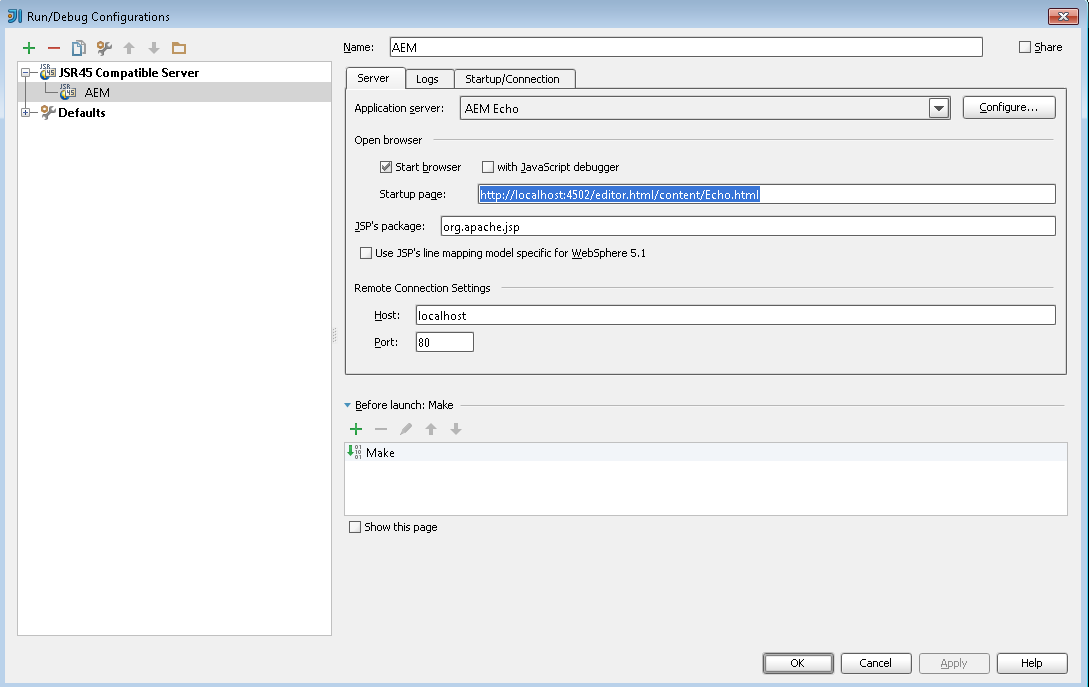The width and height of the screenshot is (1089, 687).
Task: Add a Before launch task
Action: [356, 429]
